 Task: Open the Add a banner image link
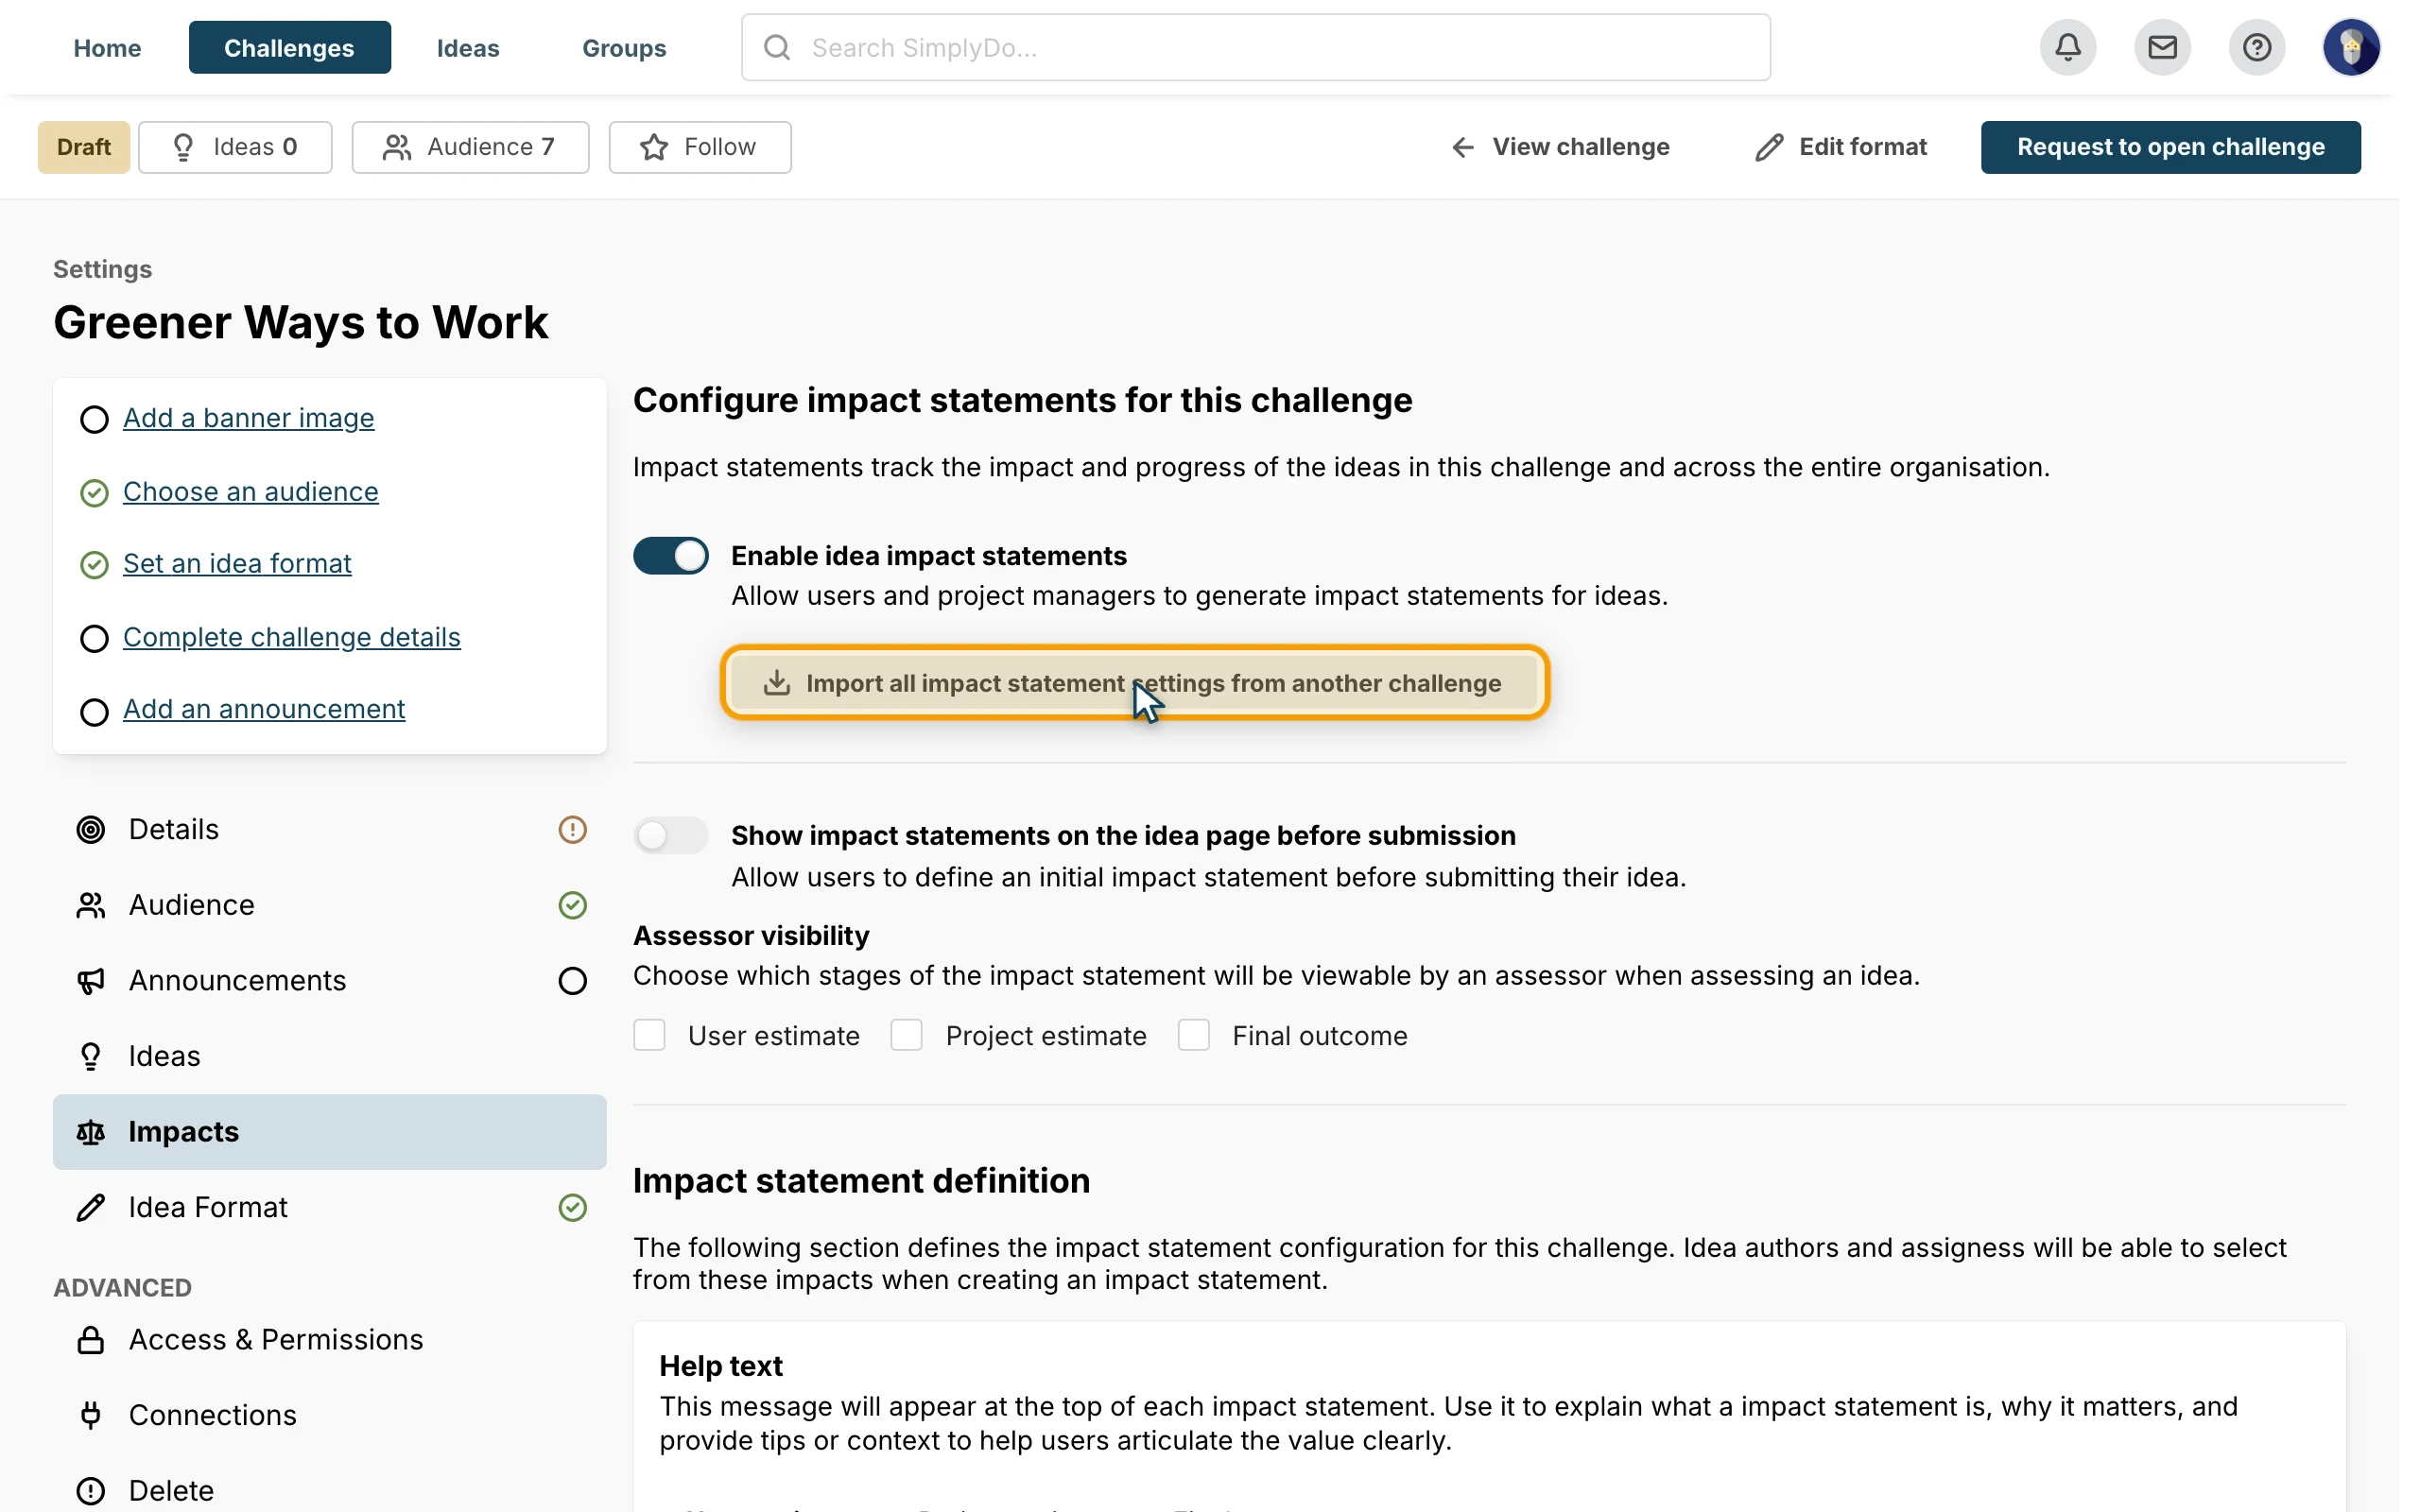coord(248,418)
